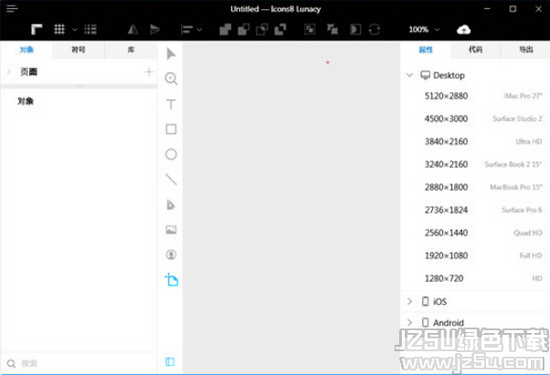This screenshot has width=550, height=375.
Task: Click the flip vertical icon
Action: pos(154,29)
